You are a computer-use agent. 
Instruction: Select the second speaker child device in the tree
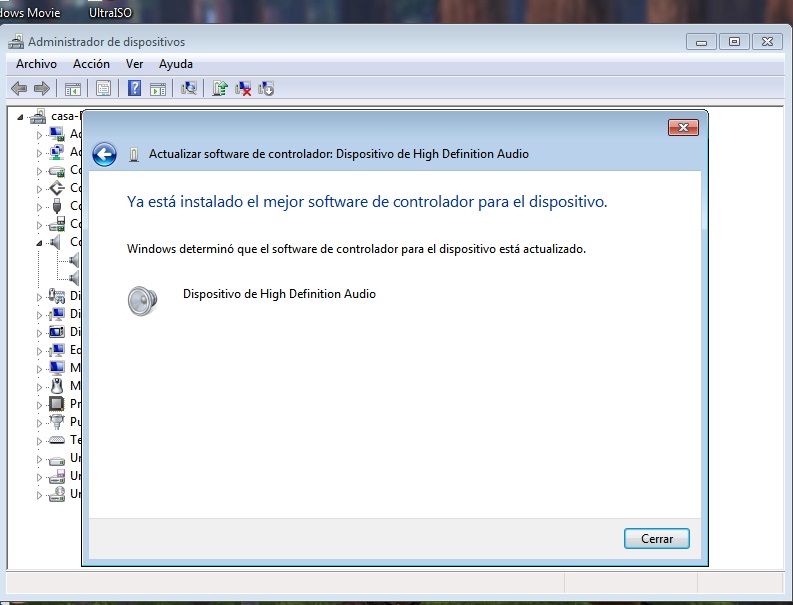[x=74, y=278]
